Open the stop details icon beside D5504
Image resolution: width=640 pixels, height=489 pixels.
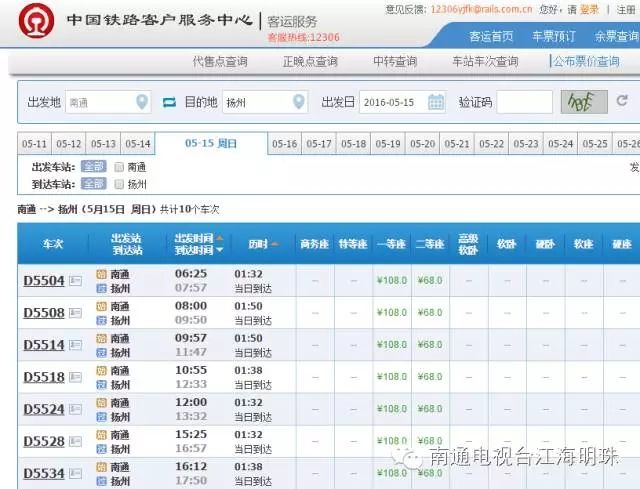coord(76,283)
